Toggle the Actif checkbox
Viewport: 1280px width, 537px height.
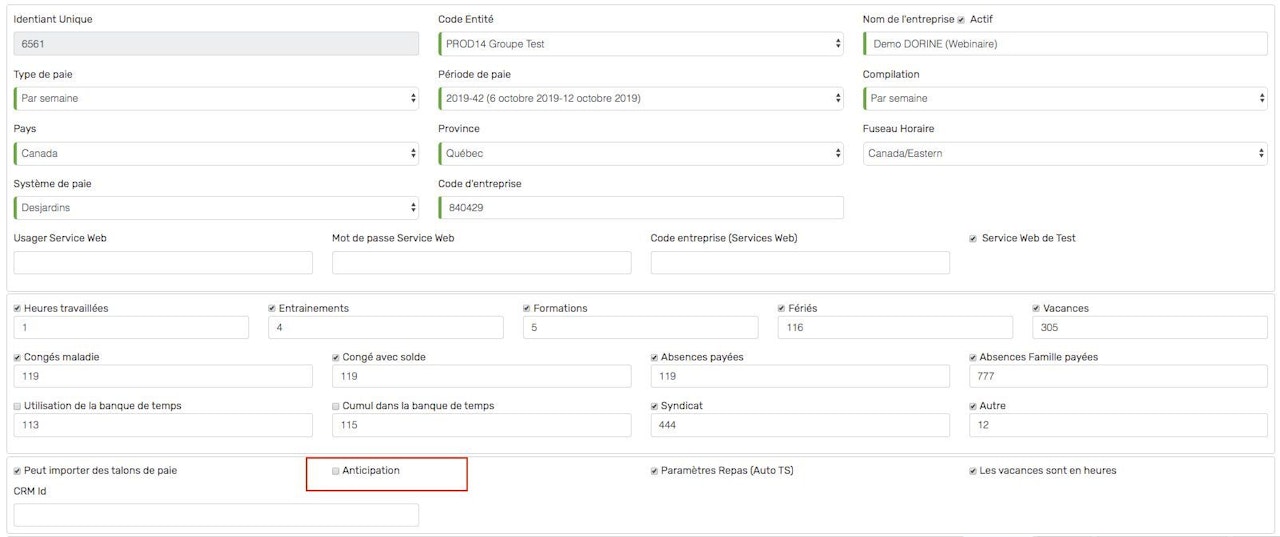(961, 20)
